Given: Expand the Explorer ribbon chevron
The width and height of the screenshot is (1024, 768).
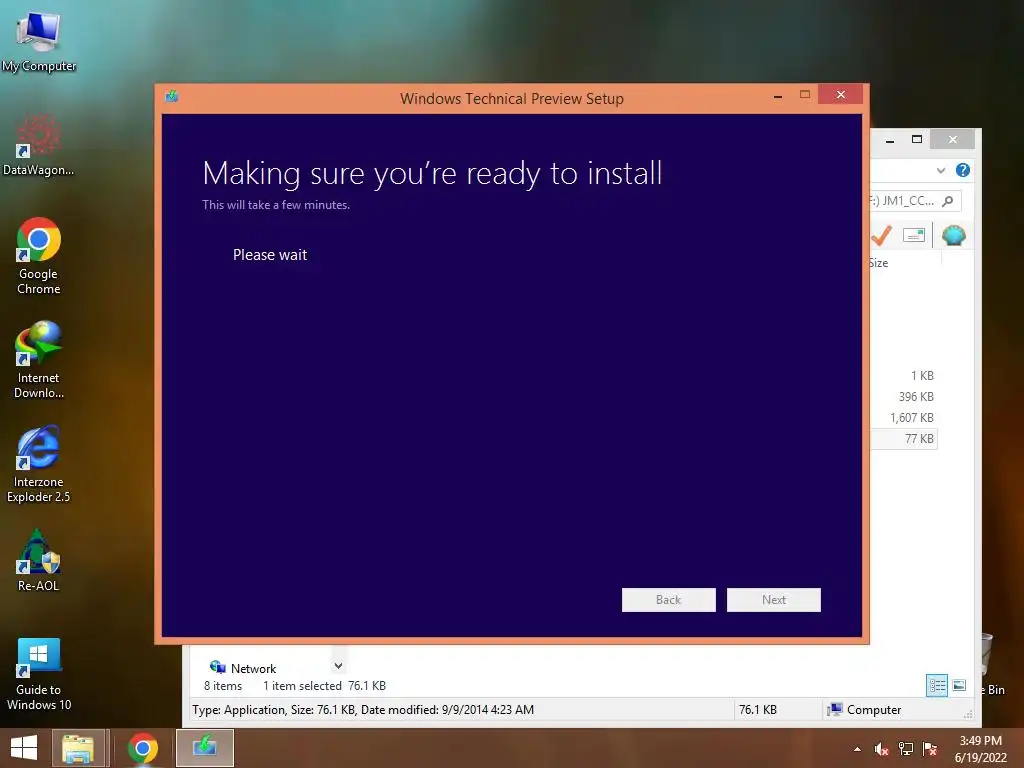Looking at the screenshot, I should [x=940, y=170].
